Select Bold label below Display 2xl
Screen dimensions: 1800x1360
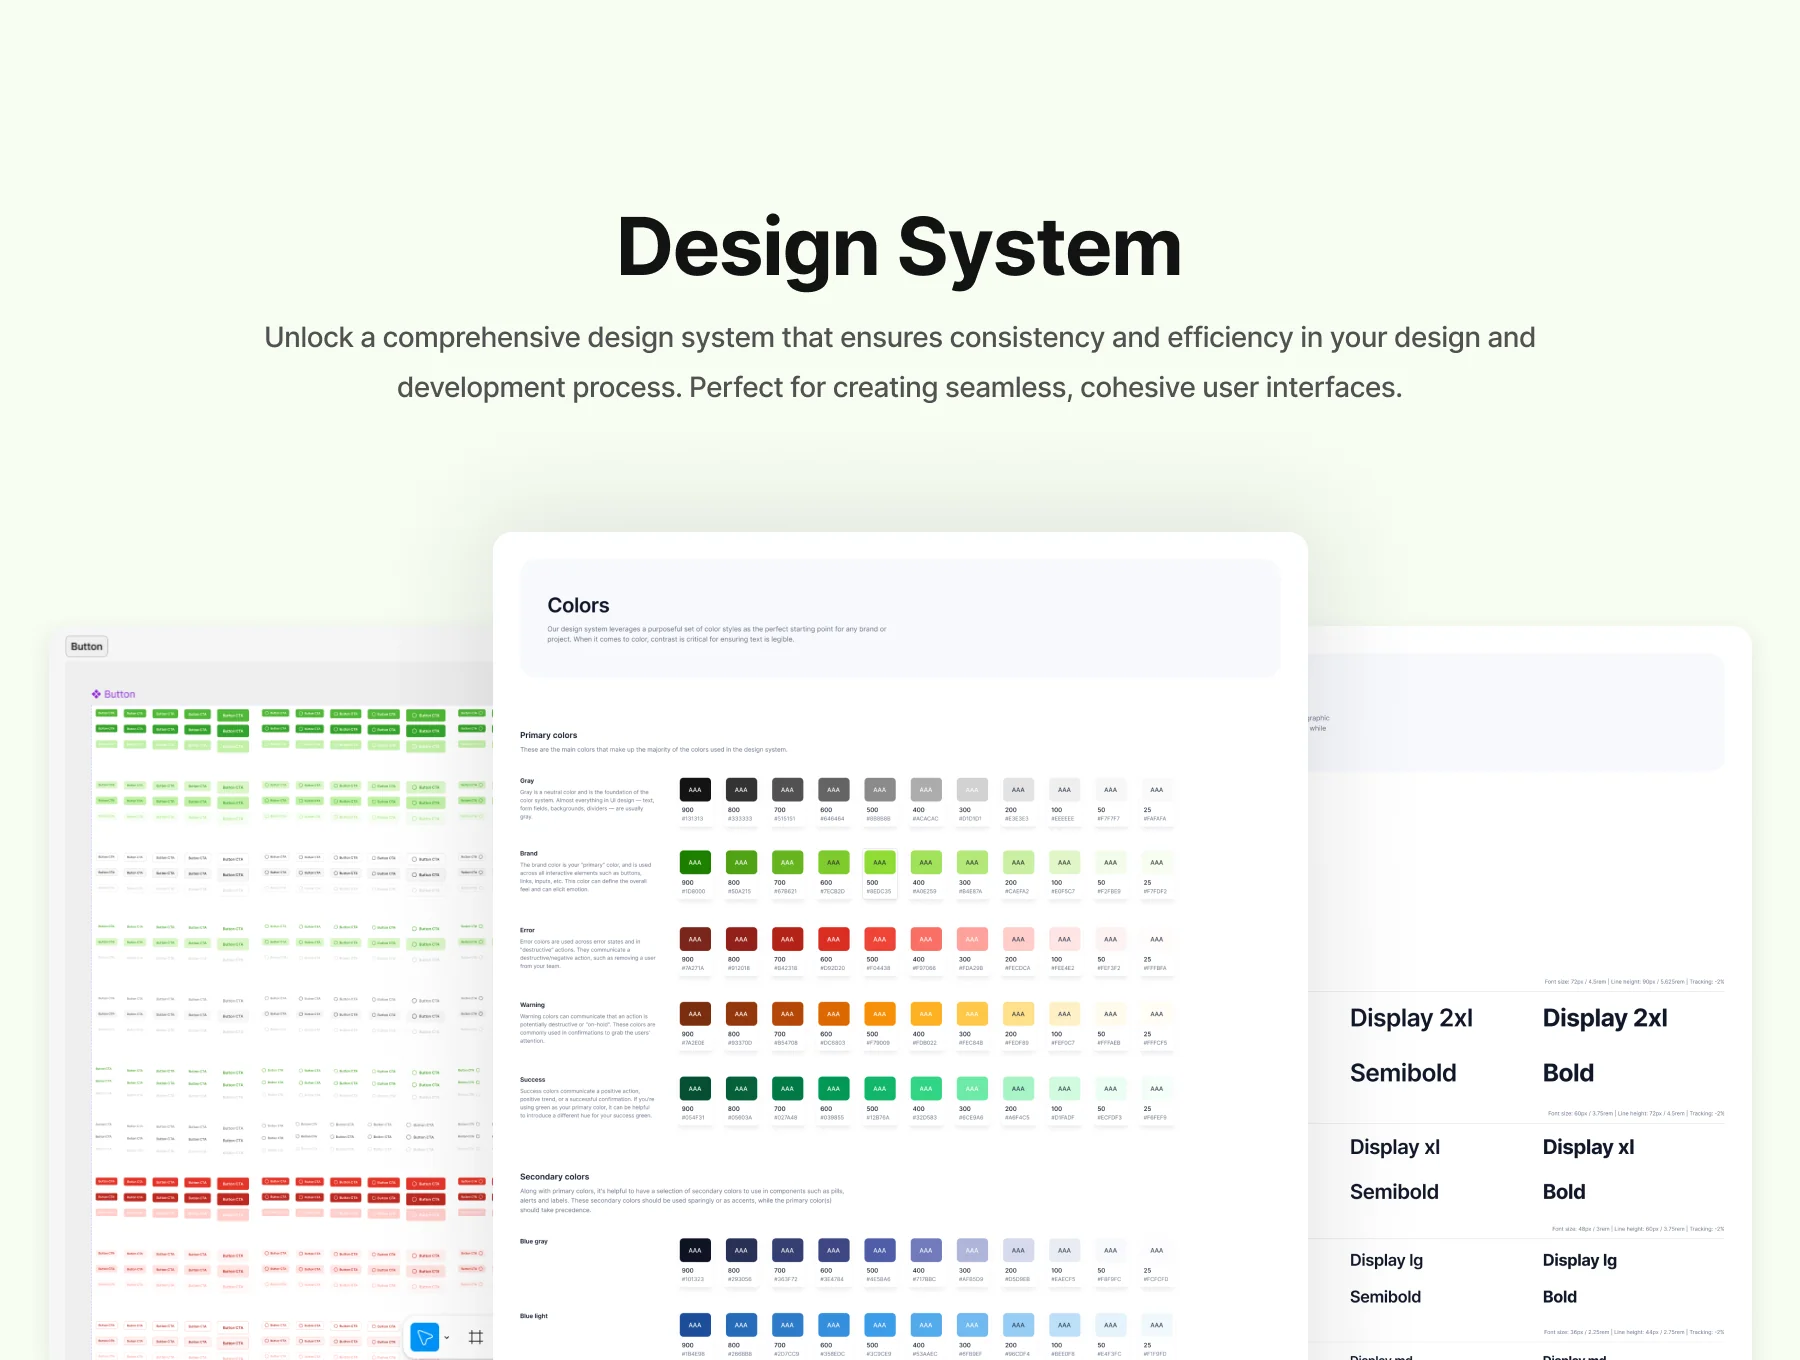[x=1568, y=1073]
